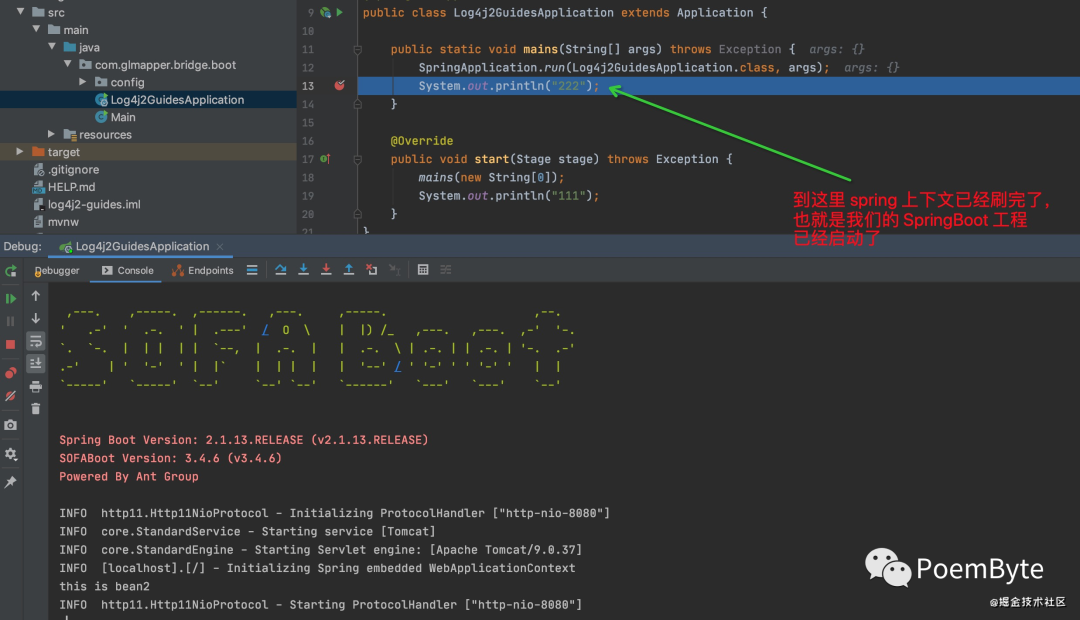
Task: Run to cursor
Action: (395, 269)
